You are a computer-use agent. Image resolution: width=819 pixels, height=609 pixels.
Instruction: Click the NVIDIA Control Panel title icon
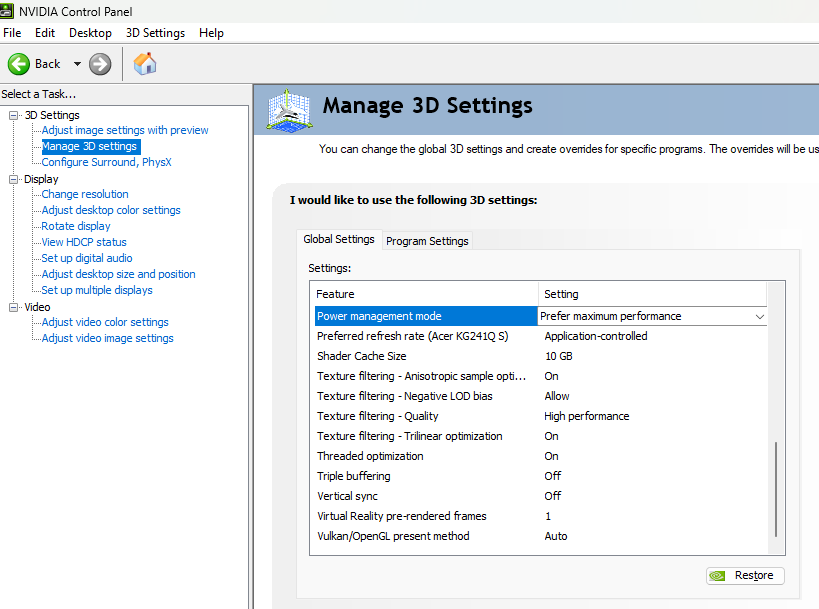[x=7, y=10]
